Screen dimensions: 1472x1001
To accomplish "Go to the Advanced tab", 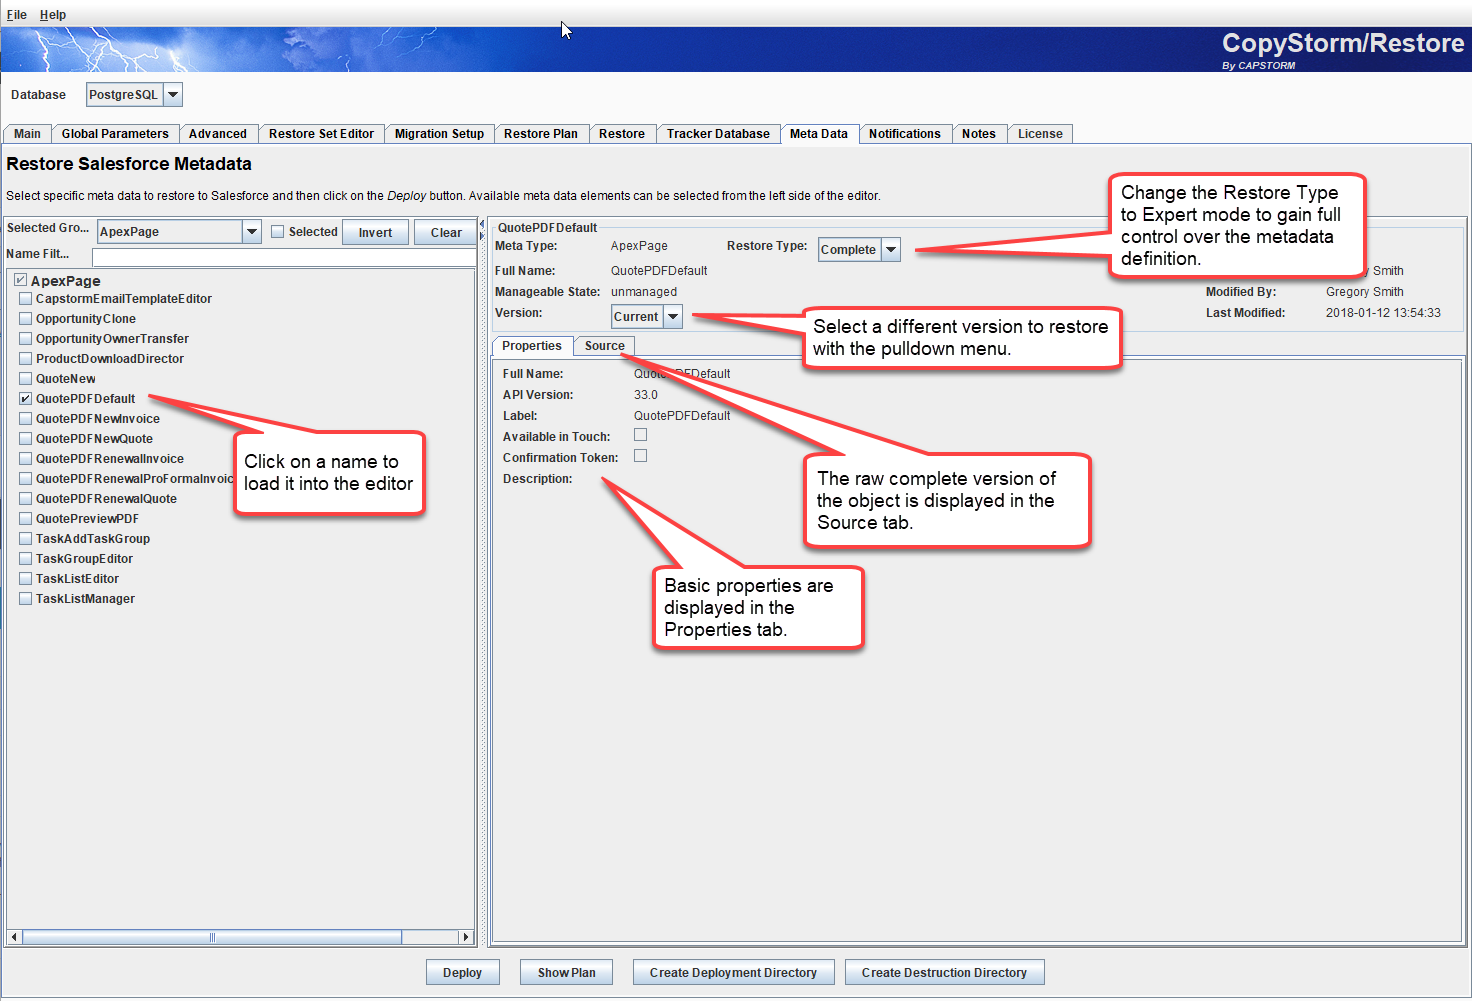I will pos(218,134).
